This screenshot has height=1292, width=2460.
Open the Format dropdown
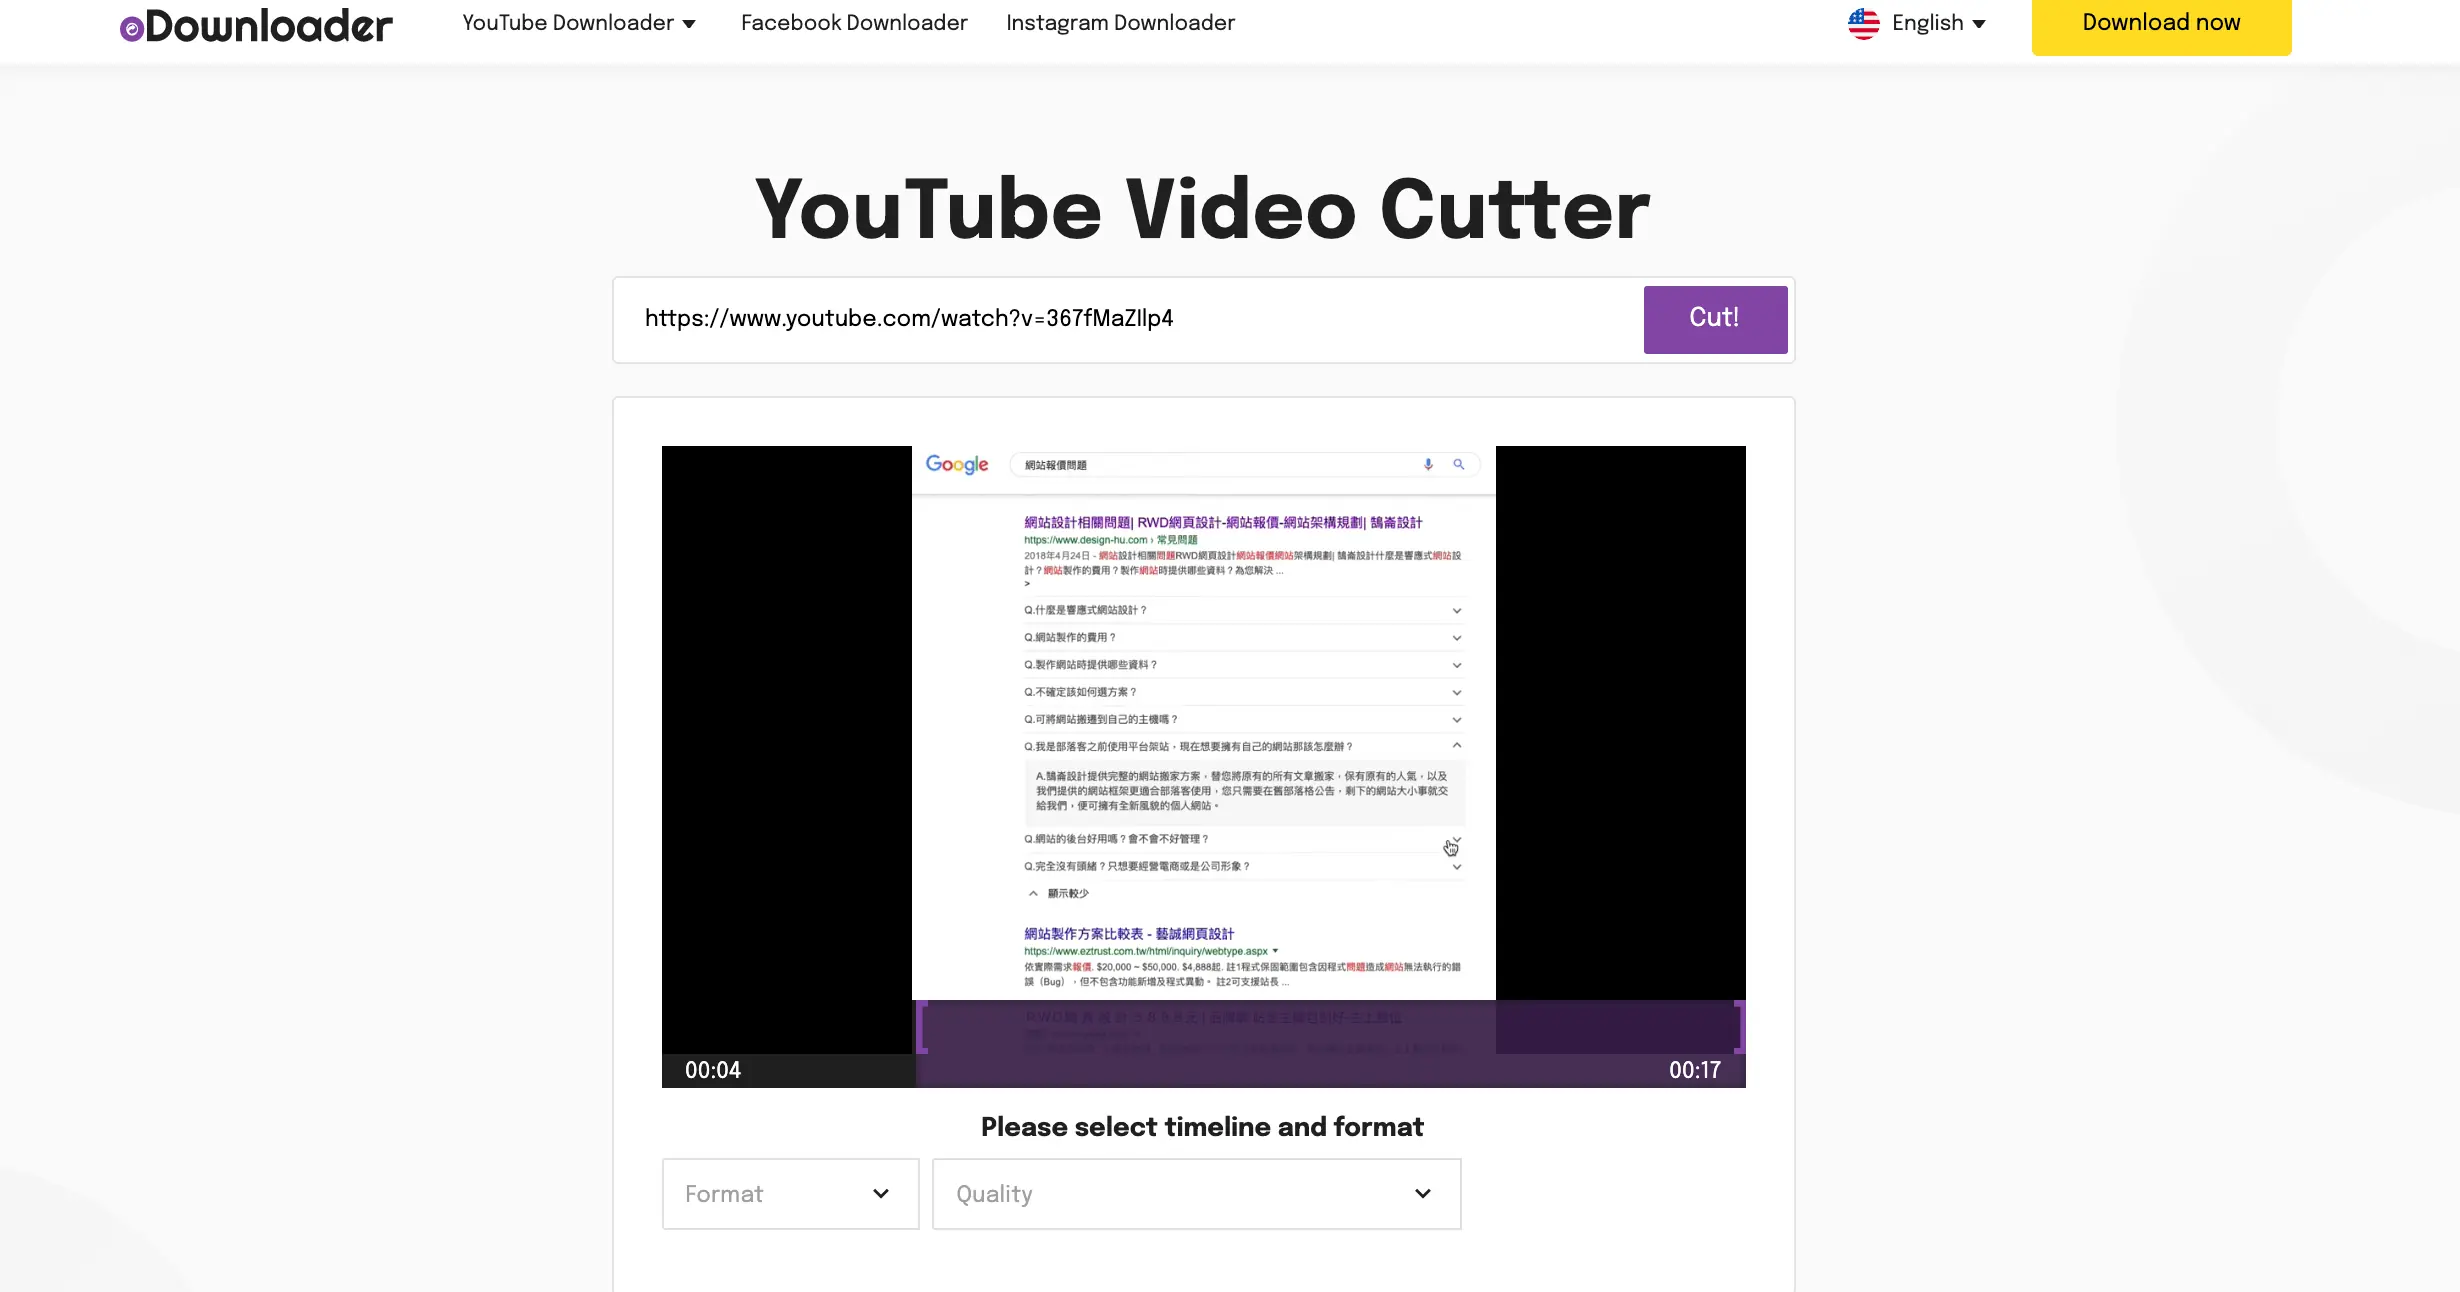(x=790, y=1194)
